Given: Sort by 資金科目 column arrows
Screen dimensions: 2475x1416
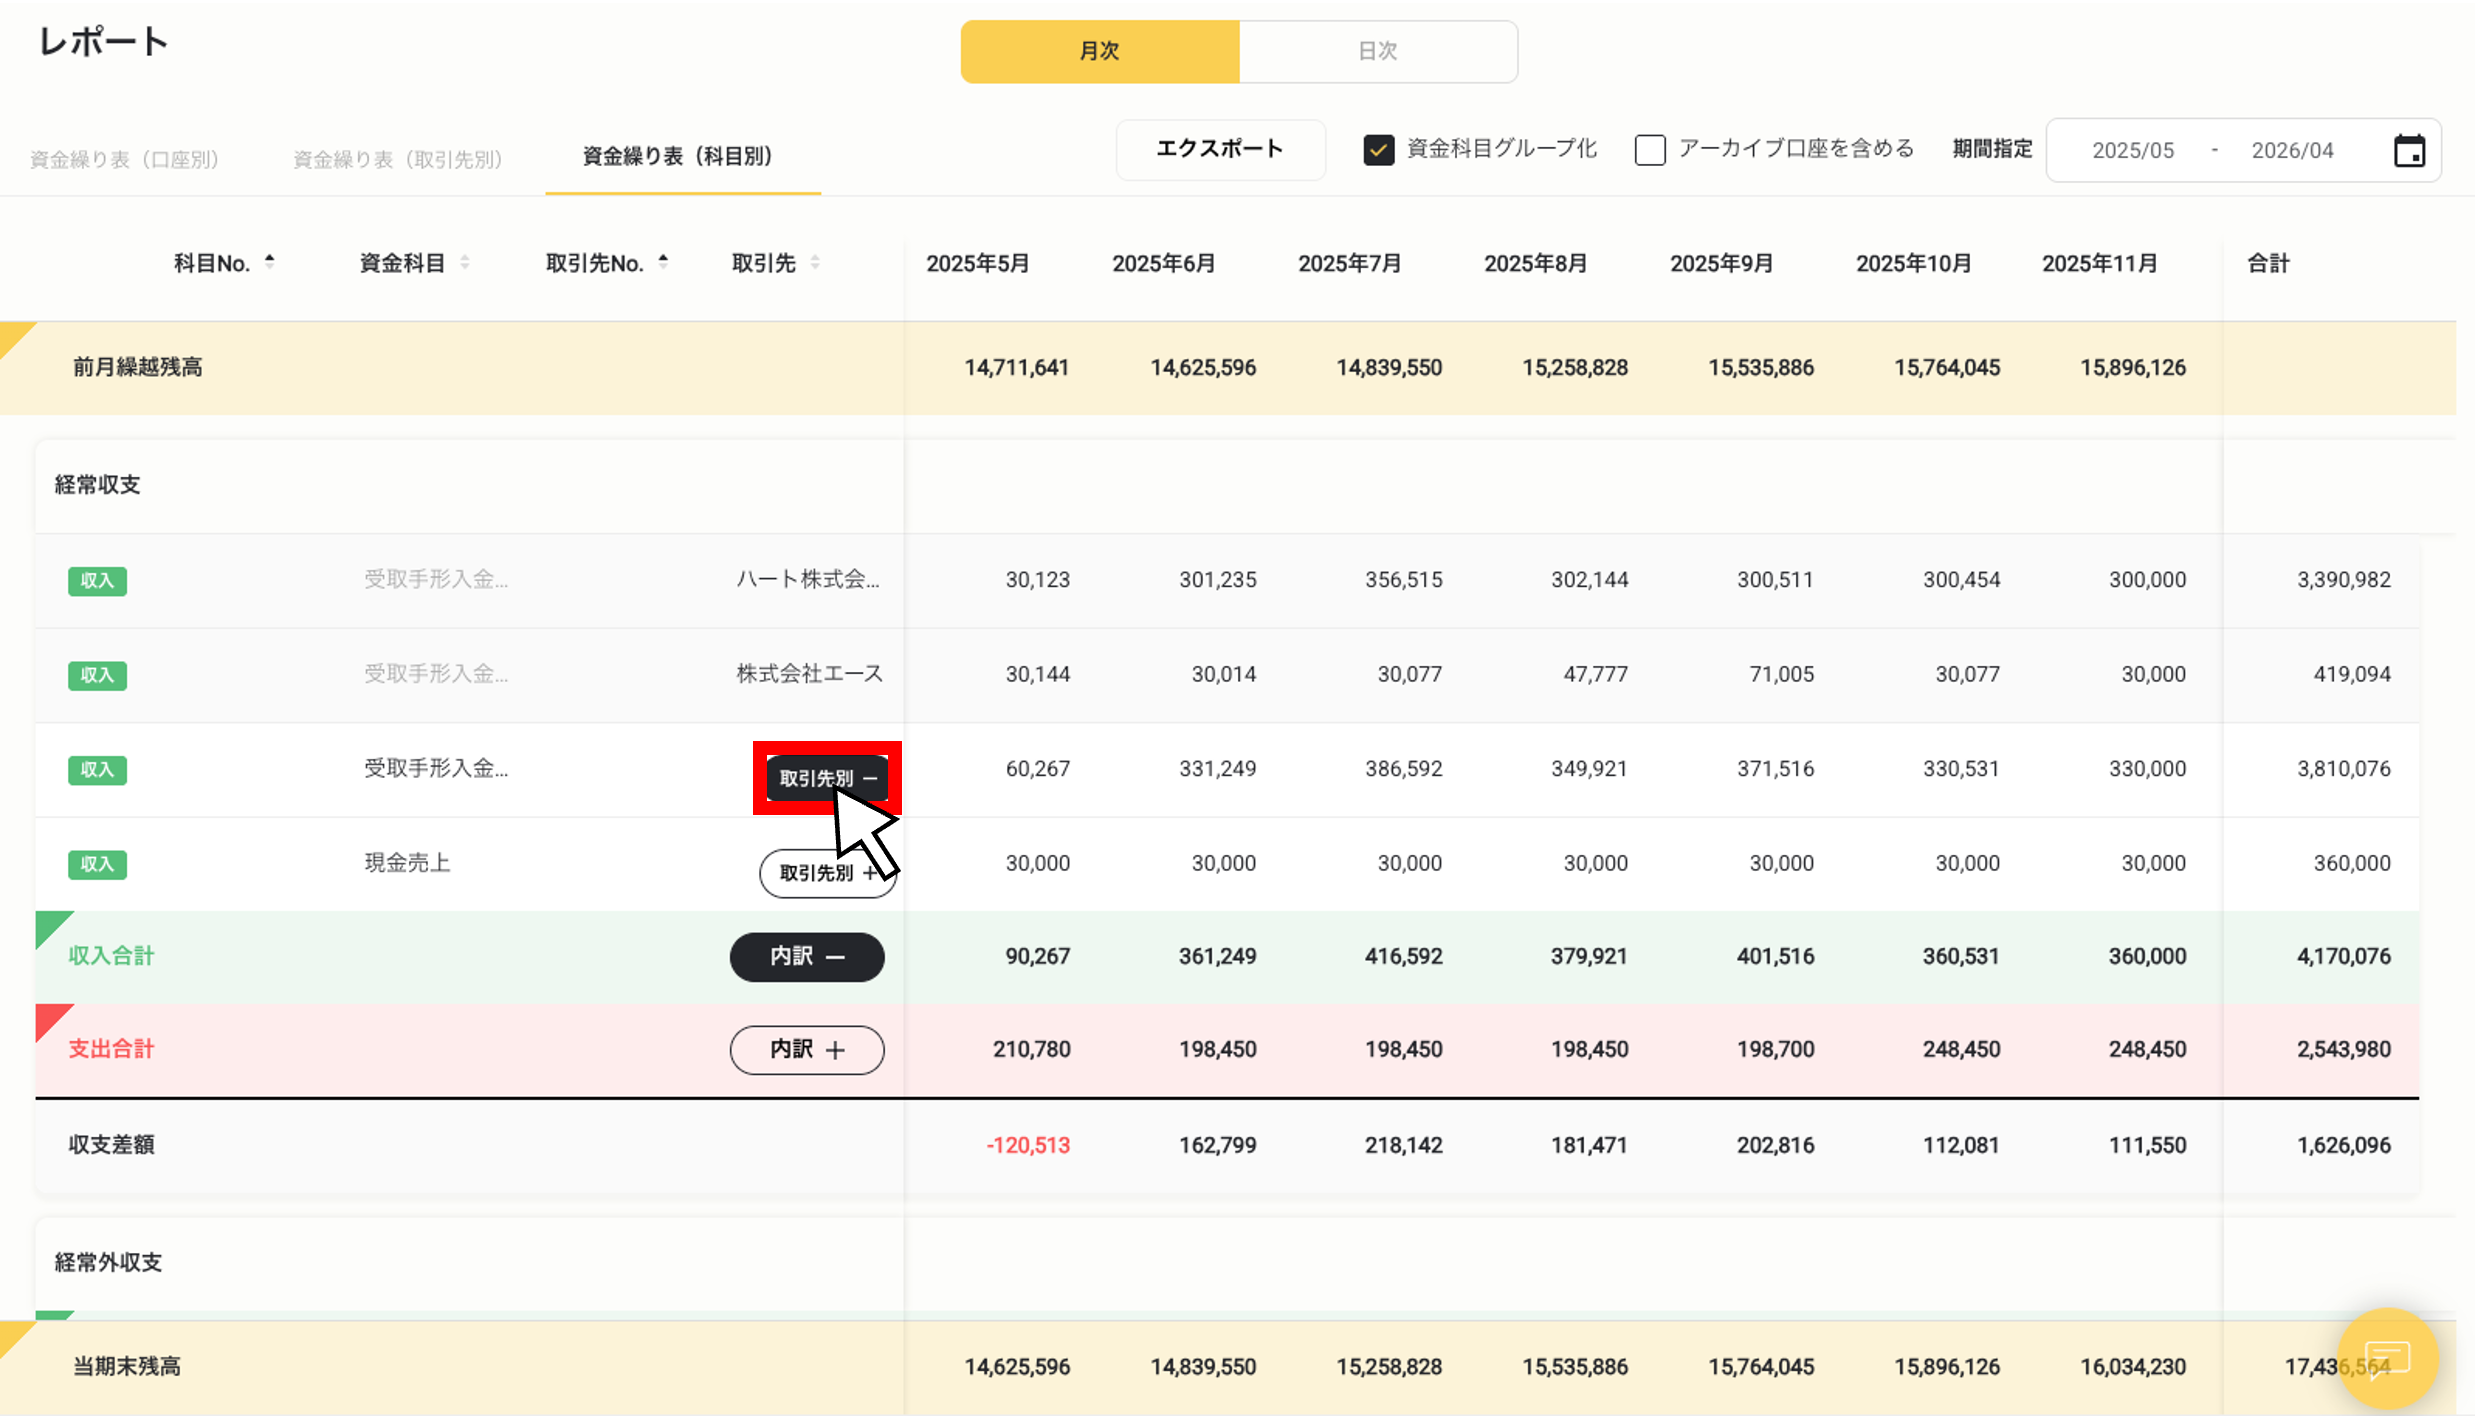Looking at the screenshot, I should 465,262.
